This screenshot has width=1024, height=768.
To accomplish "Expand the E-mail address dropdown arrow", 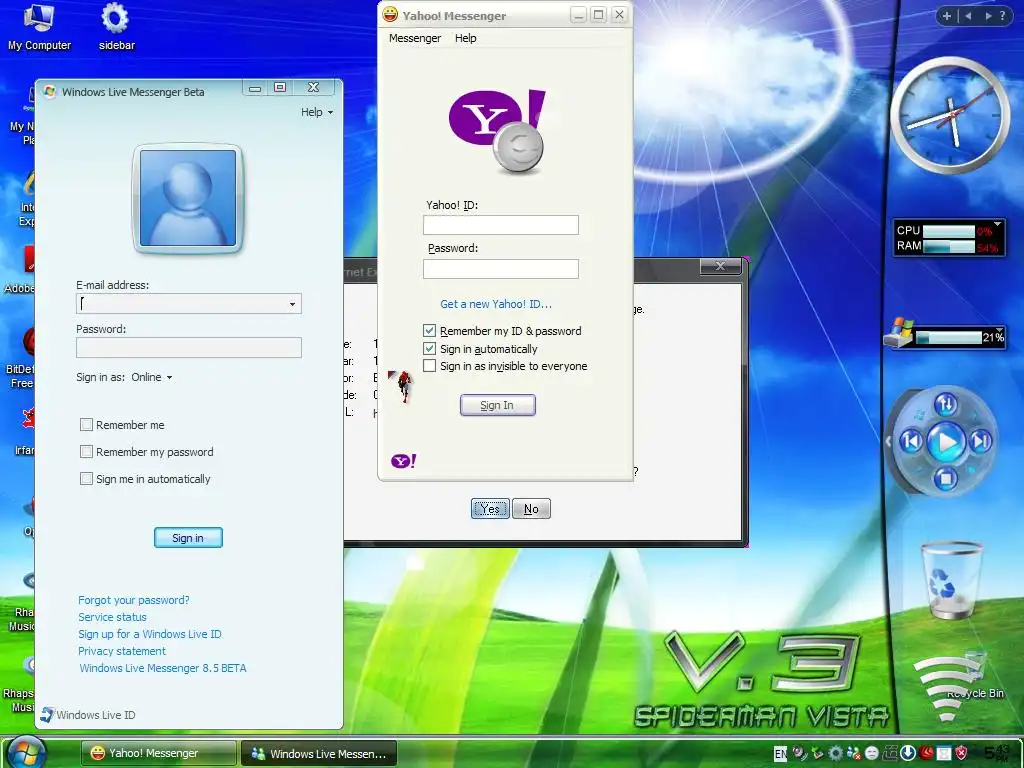I will (292, 304).
